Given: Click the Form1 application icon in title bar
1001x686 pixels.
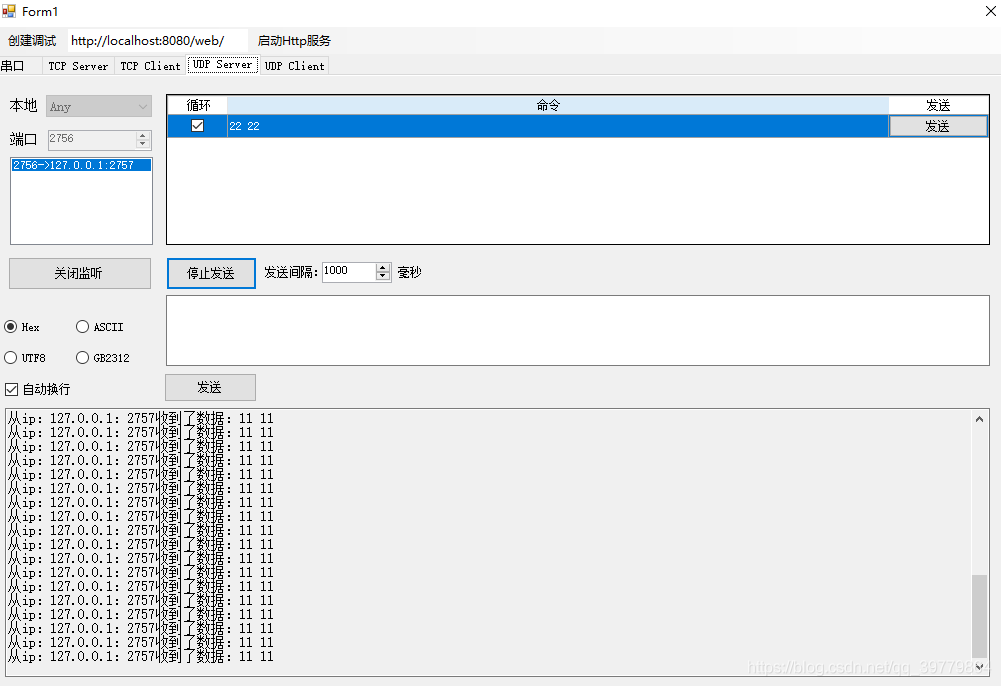Looking at the screenshot, I should (9, 11).
